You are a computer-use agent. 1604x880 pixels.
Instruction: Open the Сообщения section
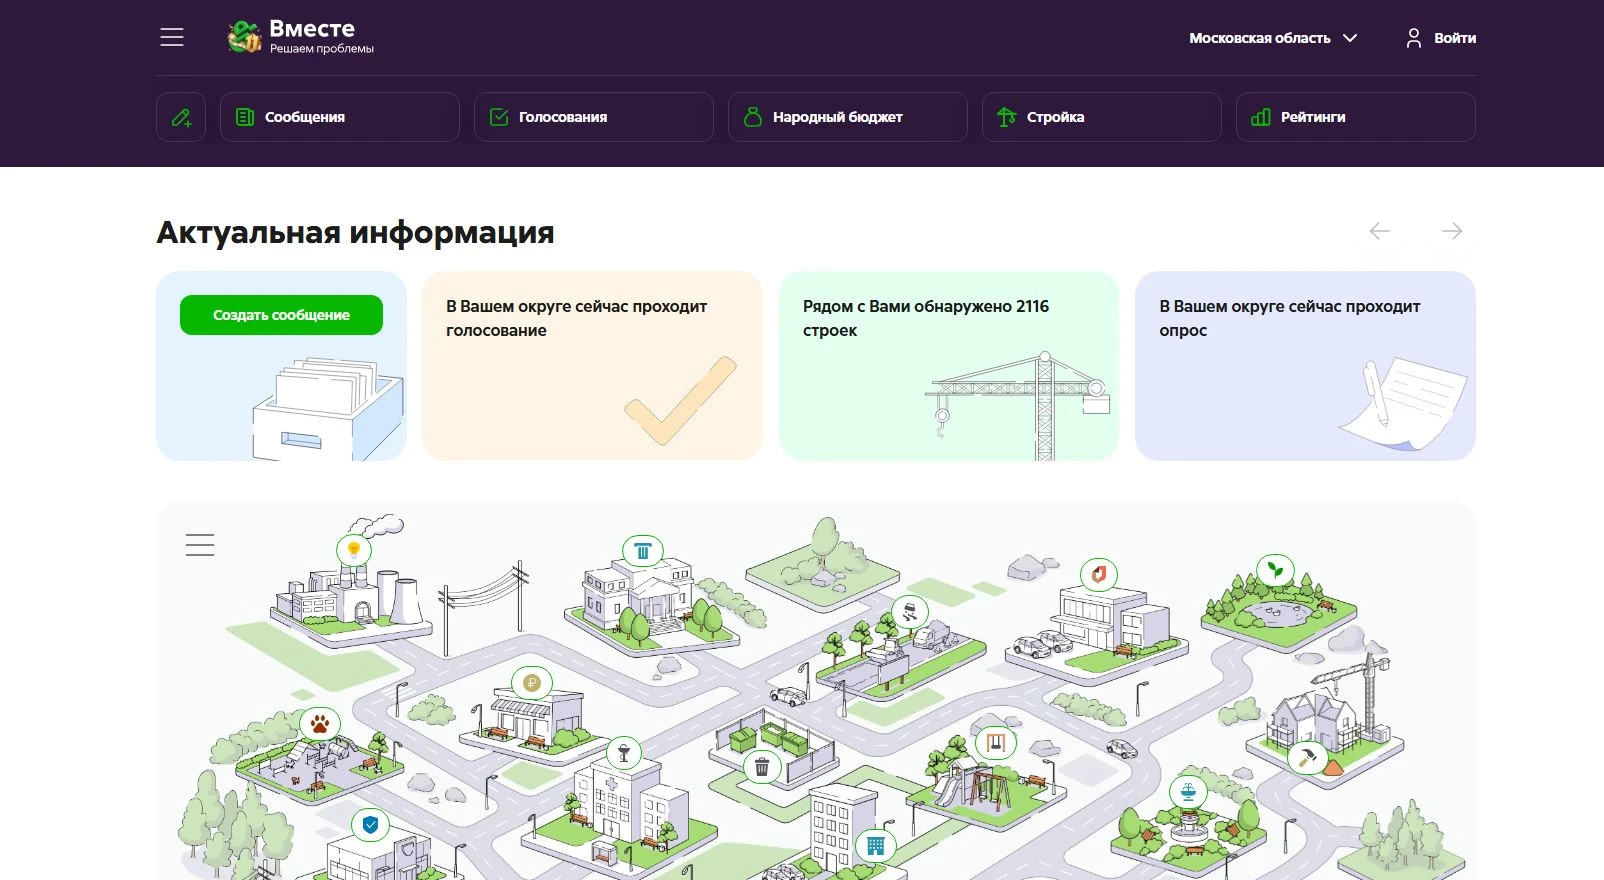340,117
